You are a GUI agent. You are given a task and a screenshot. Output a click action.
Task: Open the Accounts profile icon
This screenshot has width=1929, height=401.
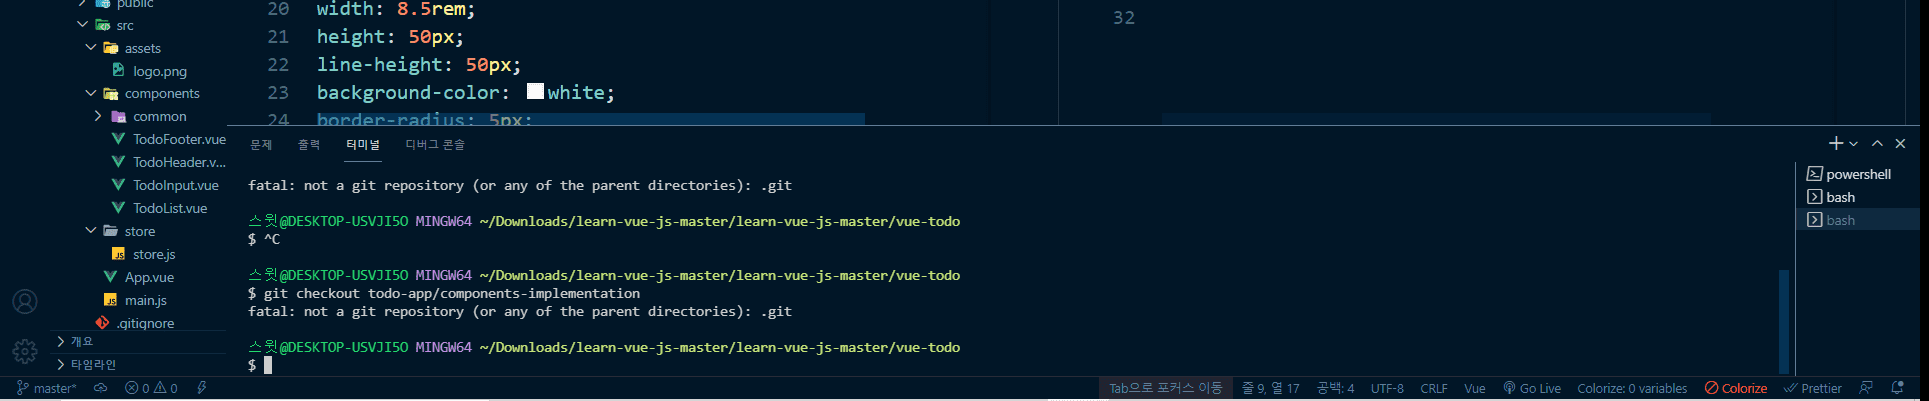[x=25, y=302]
